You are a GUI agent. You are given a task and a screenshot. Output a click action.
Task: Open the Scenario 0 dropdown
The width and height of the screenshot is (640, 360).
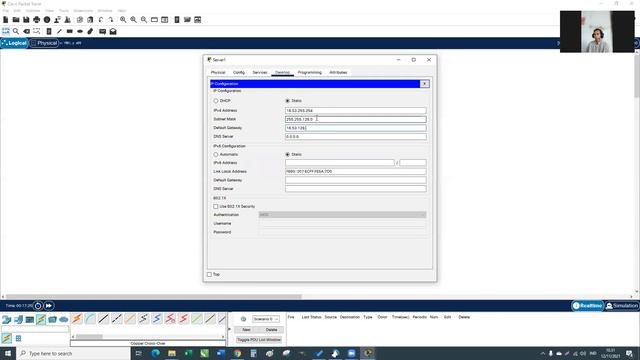(266, 319)
